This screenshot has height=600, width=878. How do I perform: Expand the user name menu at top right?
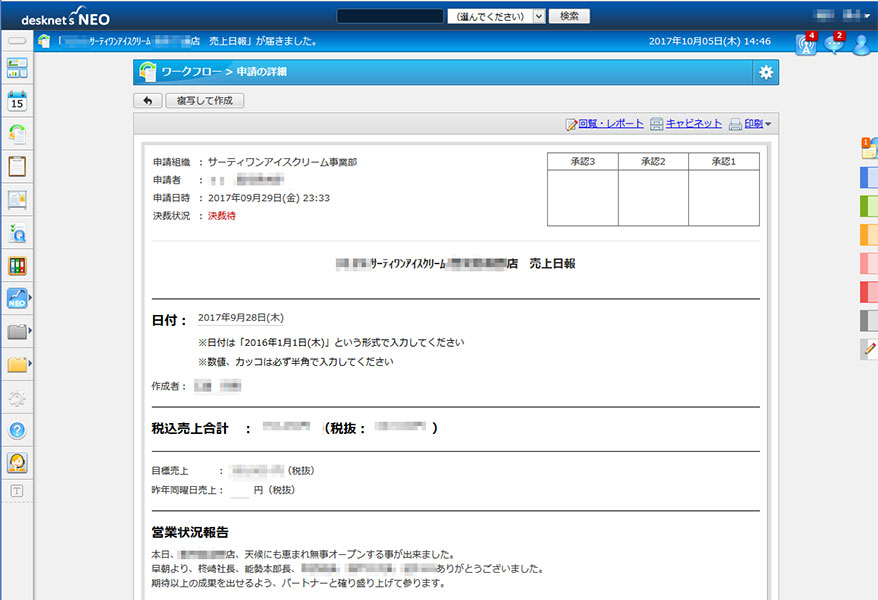click(842, 16)
